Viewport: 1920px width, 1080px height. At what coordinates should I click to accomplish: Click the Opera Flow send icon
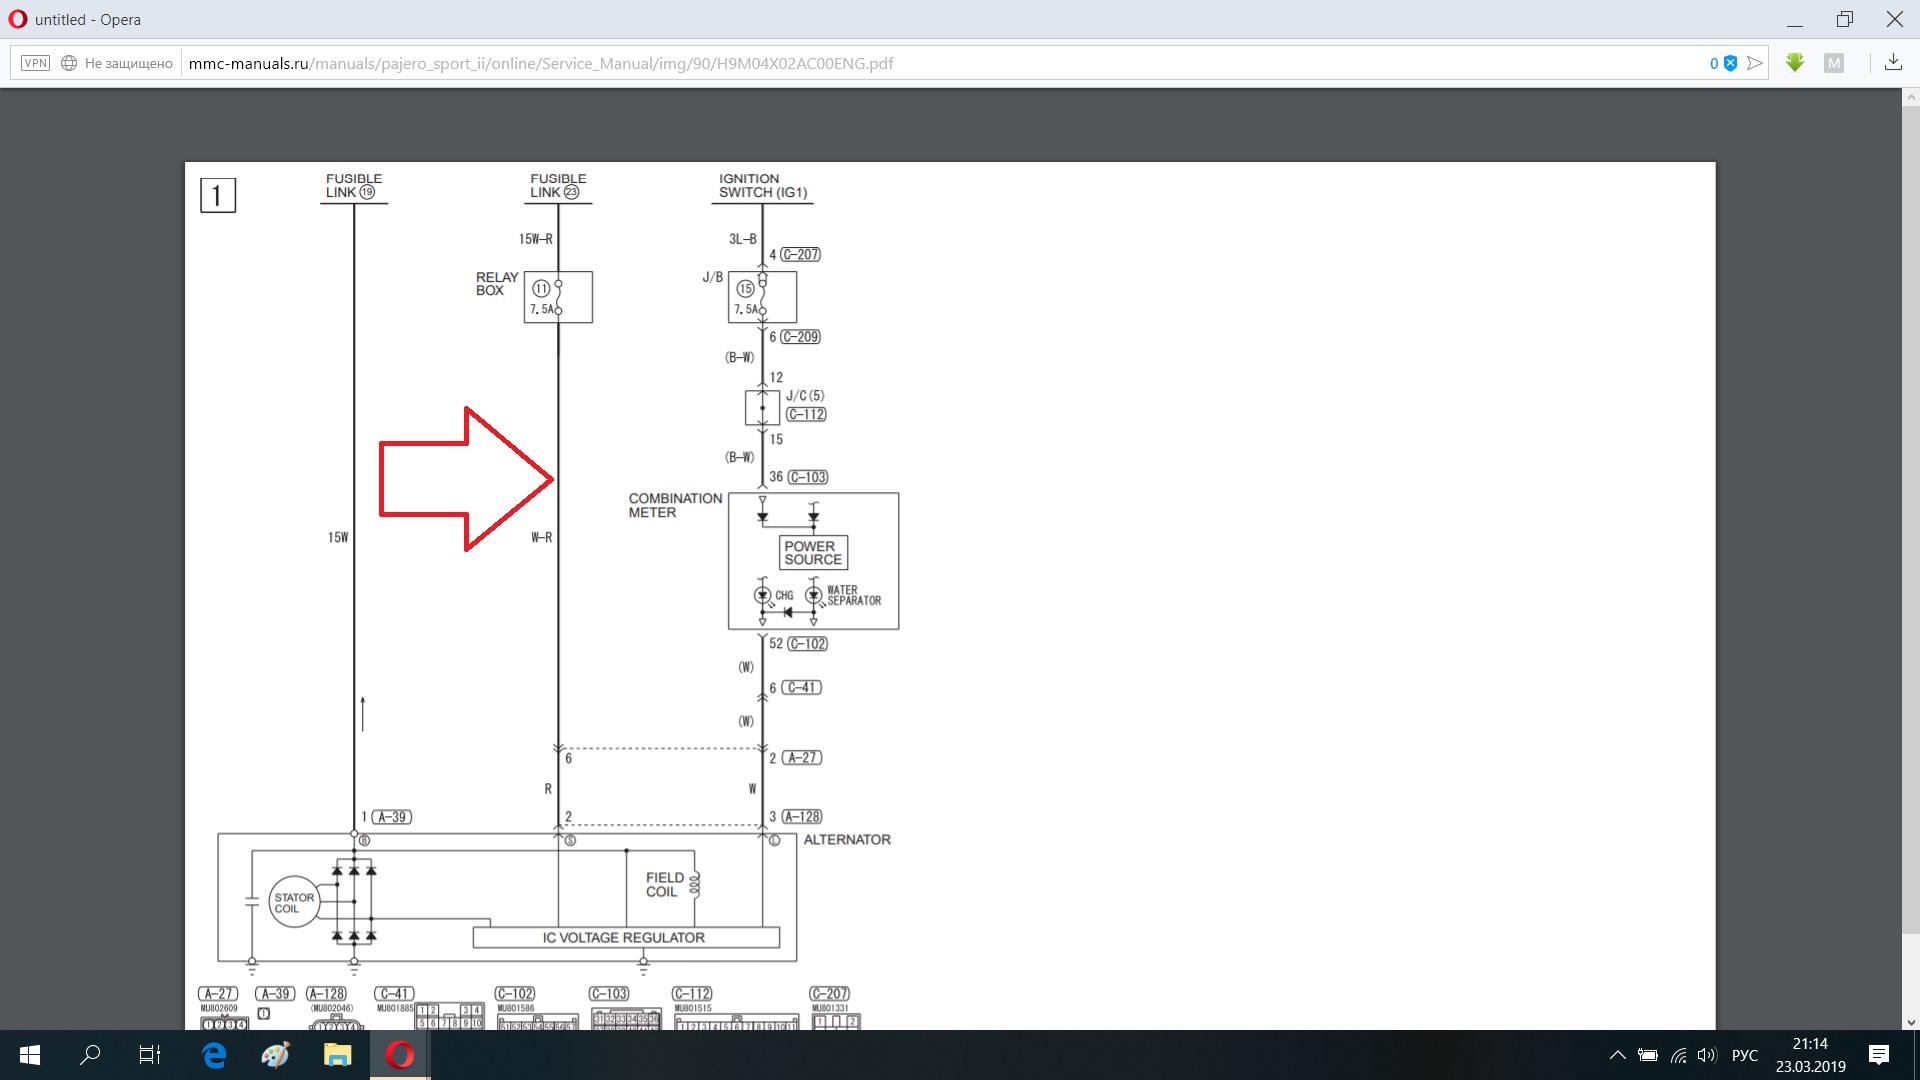(x=1754, y=63)
